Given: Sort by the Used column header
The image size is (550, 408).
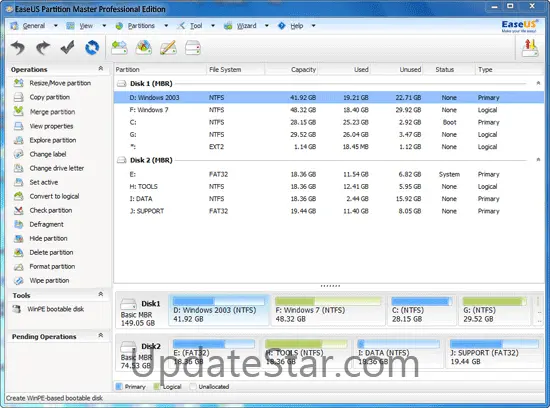Looking at the screenshot, I should (x=344, y=69).
